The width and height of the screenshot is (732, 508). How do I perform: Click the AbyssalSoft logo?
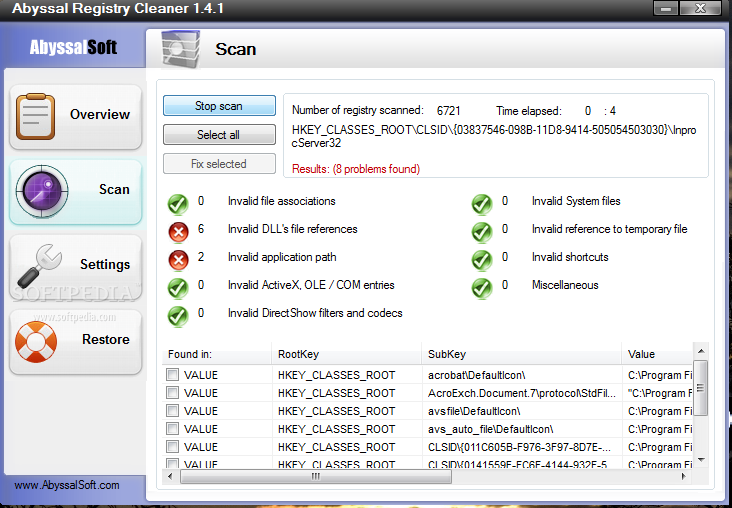click(x=73, y=47)
